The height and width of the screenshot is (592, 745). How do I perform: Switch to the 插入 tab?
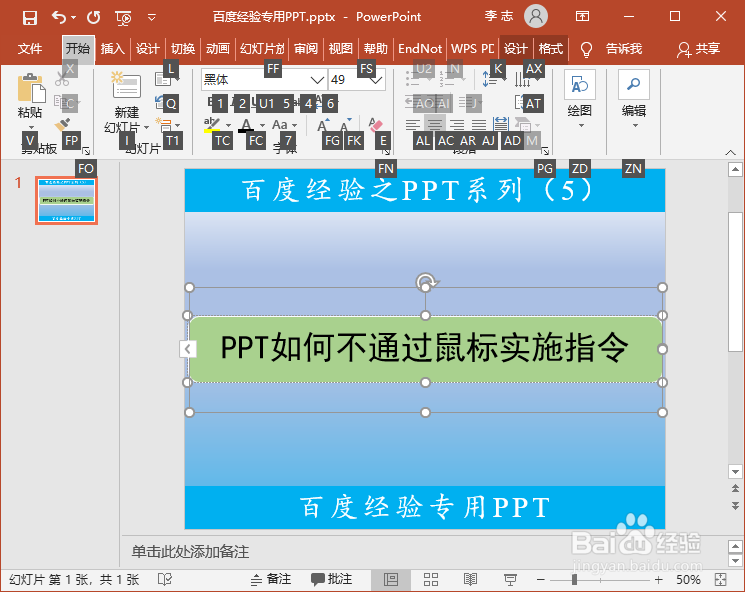click(x=113, y=48)
